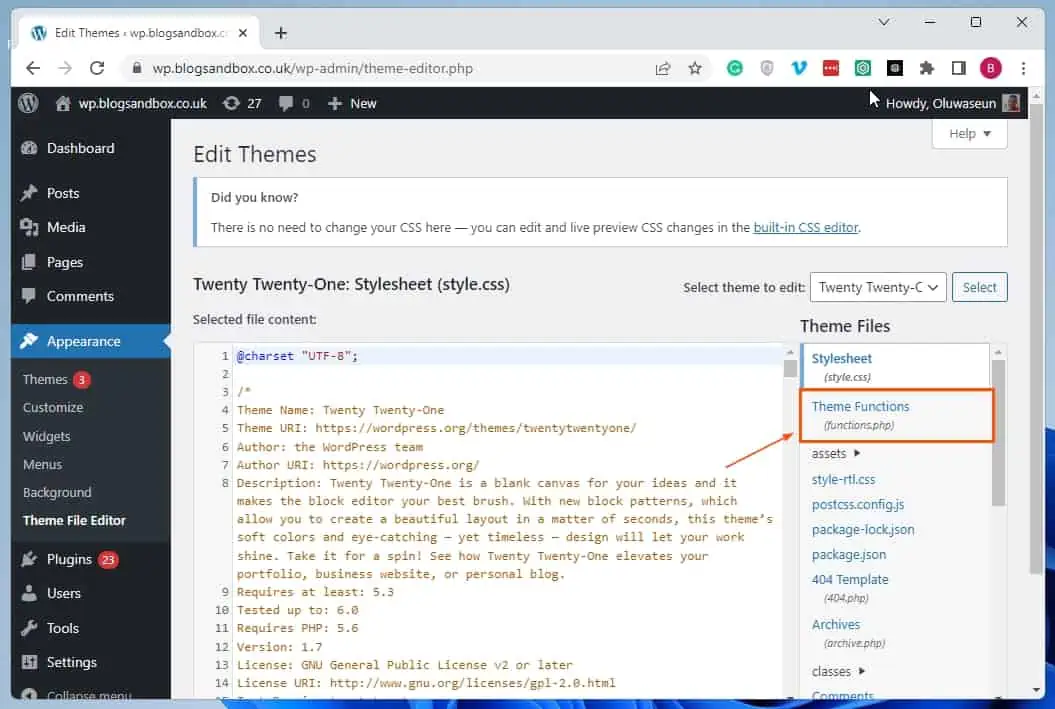
Task: Open the Extensions puzzle piece menu
Action: click(926, 68)
